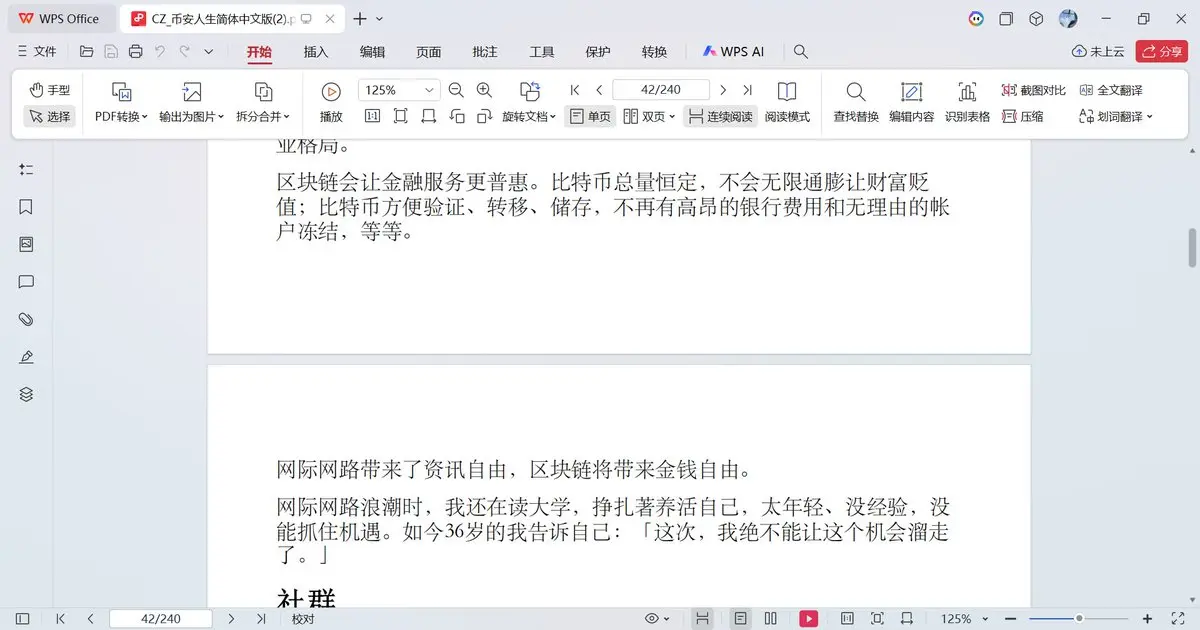1200x630 pixels.
Task: Expand the 双页 dropdown arrow
Action: pos(672,117)
